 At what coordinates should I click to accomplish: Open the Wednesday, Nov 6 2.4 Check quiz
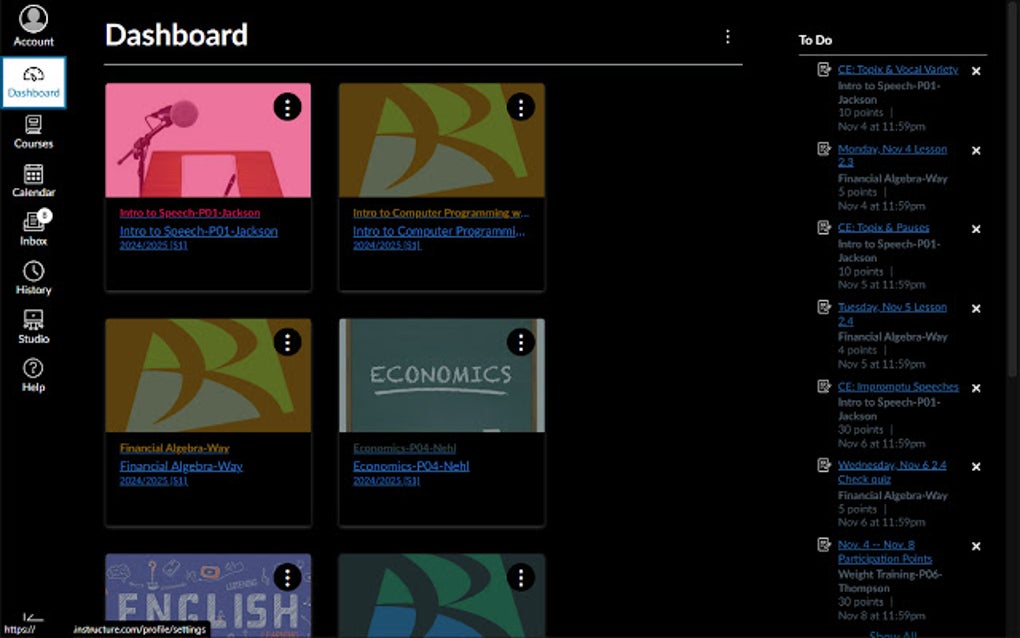point(892,472)
